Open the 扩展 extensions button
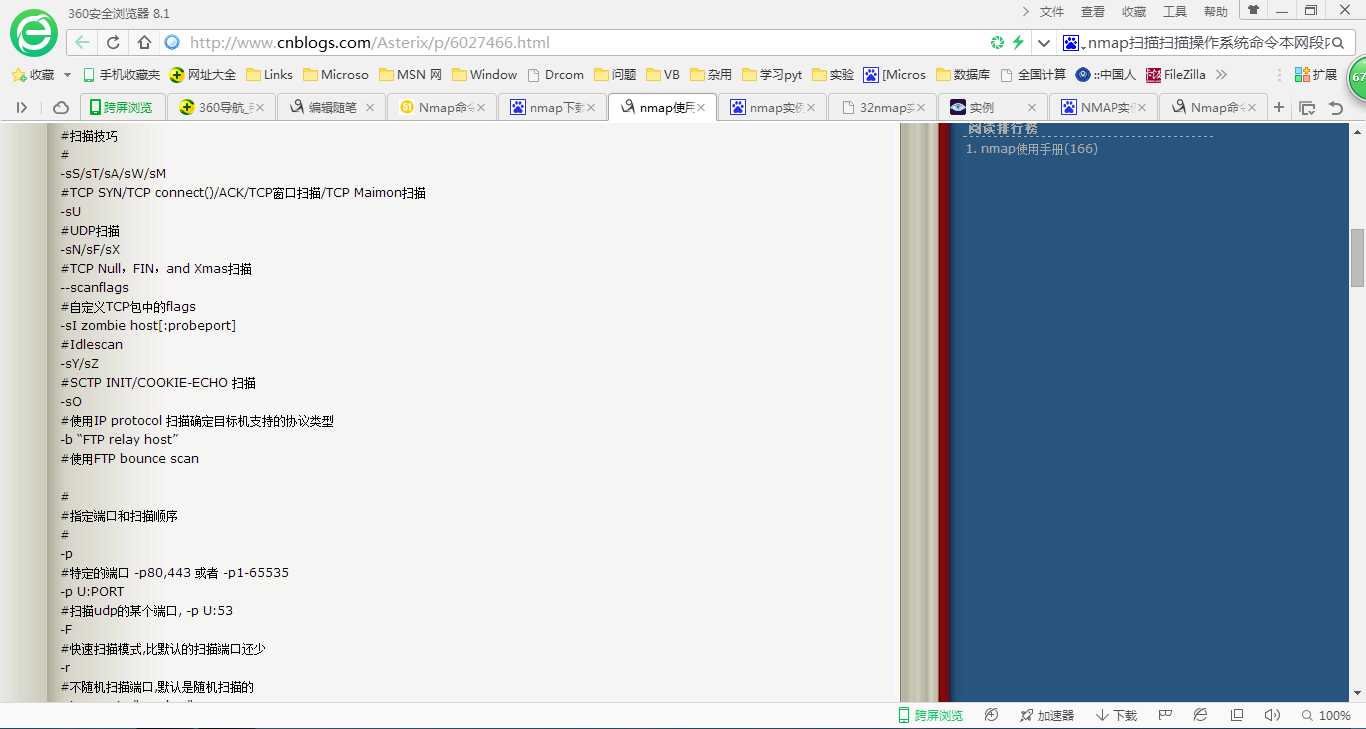The height and width of the screenshot is (729, 1366). click(1316, 75)
